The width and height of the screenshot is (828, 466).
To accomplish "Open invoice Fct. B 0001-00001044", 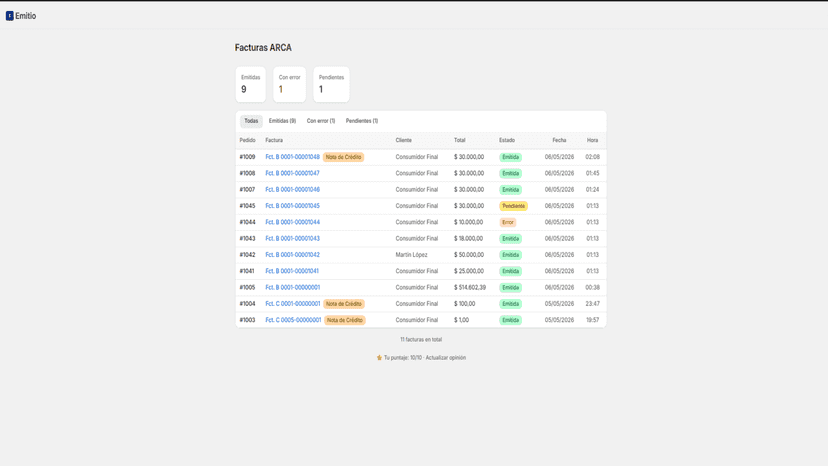I will [x=293, y=222].
